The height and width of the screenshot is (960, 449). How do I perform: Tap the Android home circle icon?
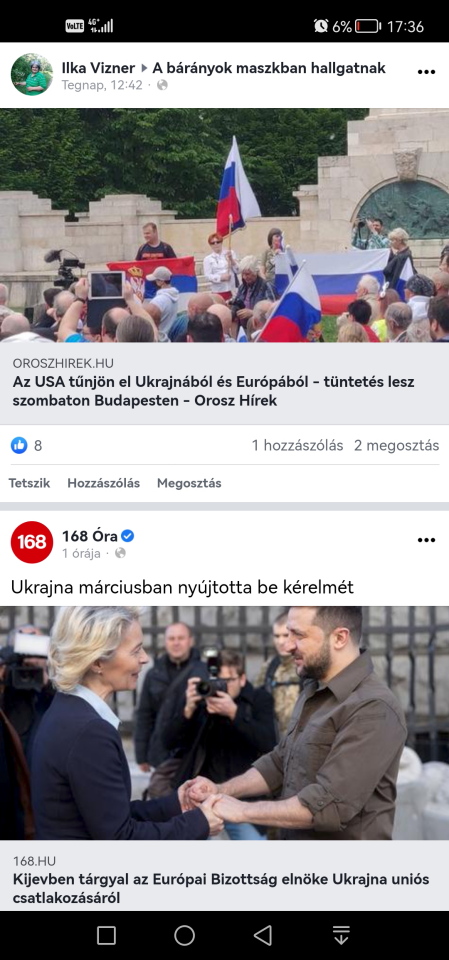184,935
